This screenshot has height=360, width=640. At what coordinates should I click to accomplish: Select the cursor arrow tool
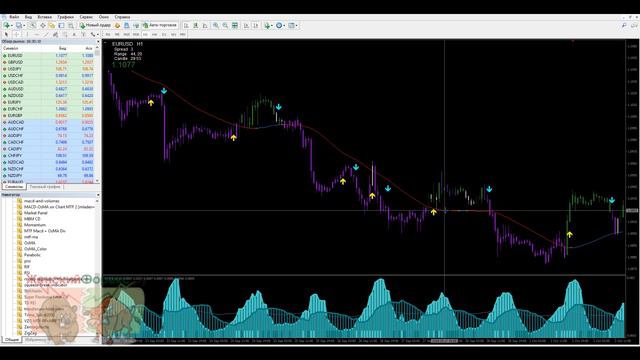pyautogui.click(x=6, y=34)
